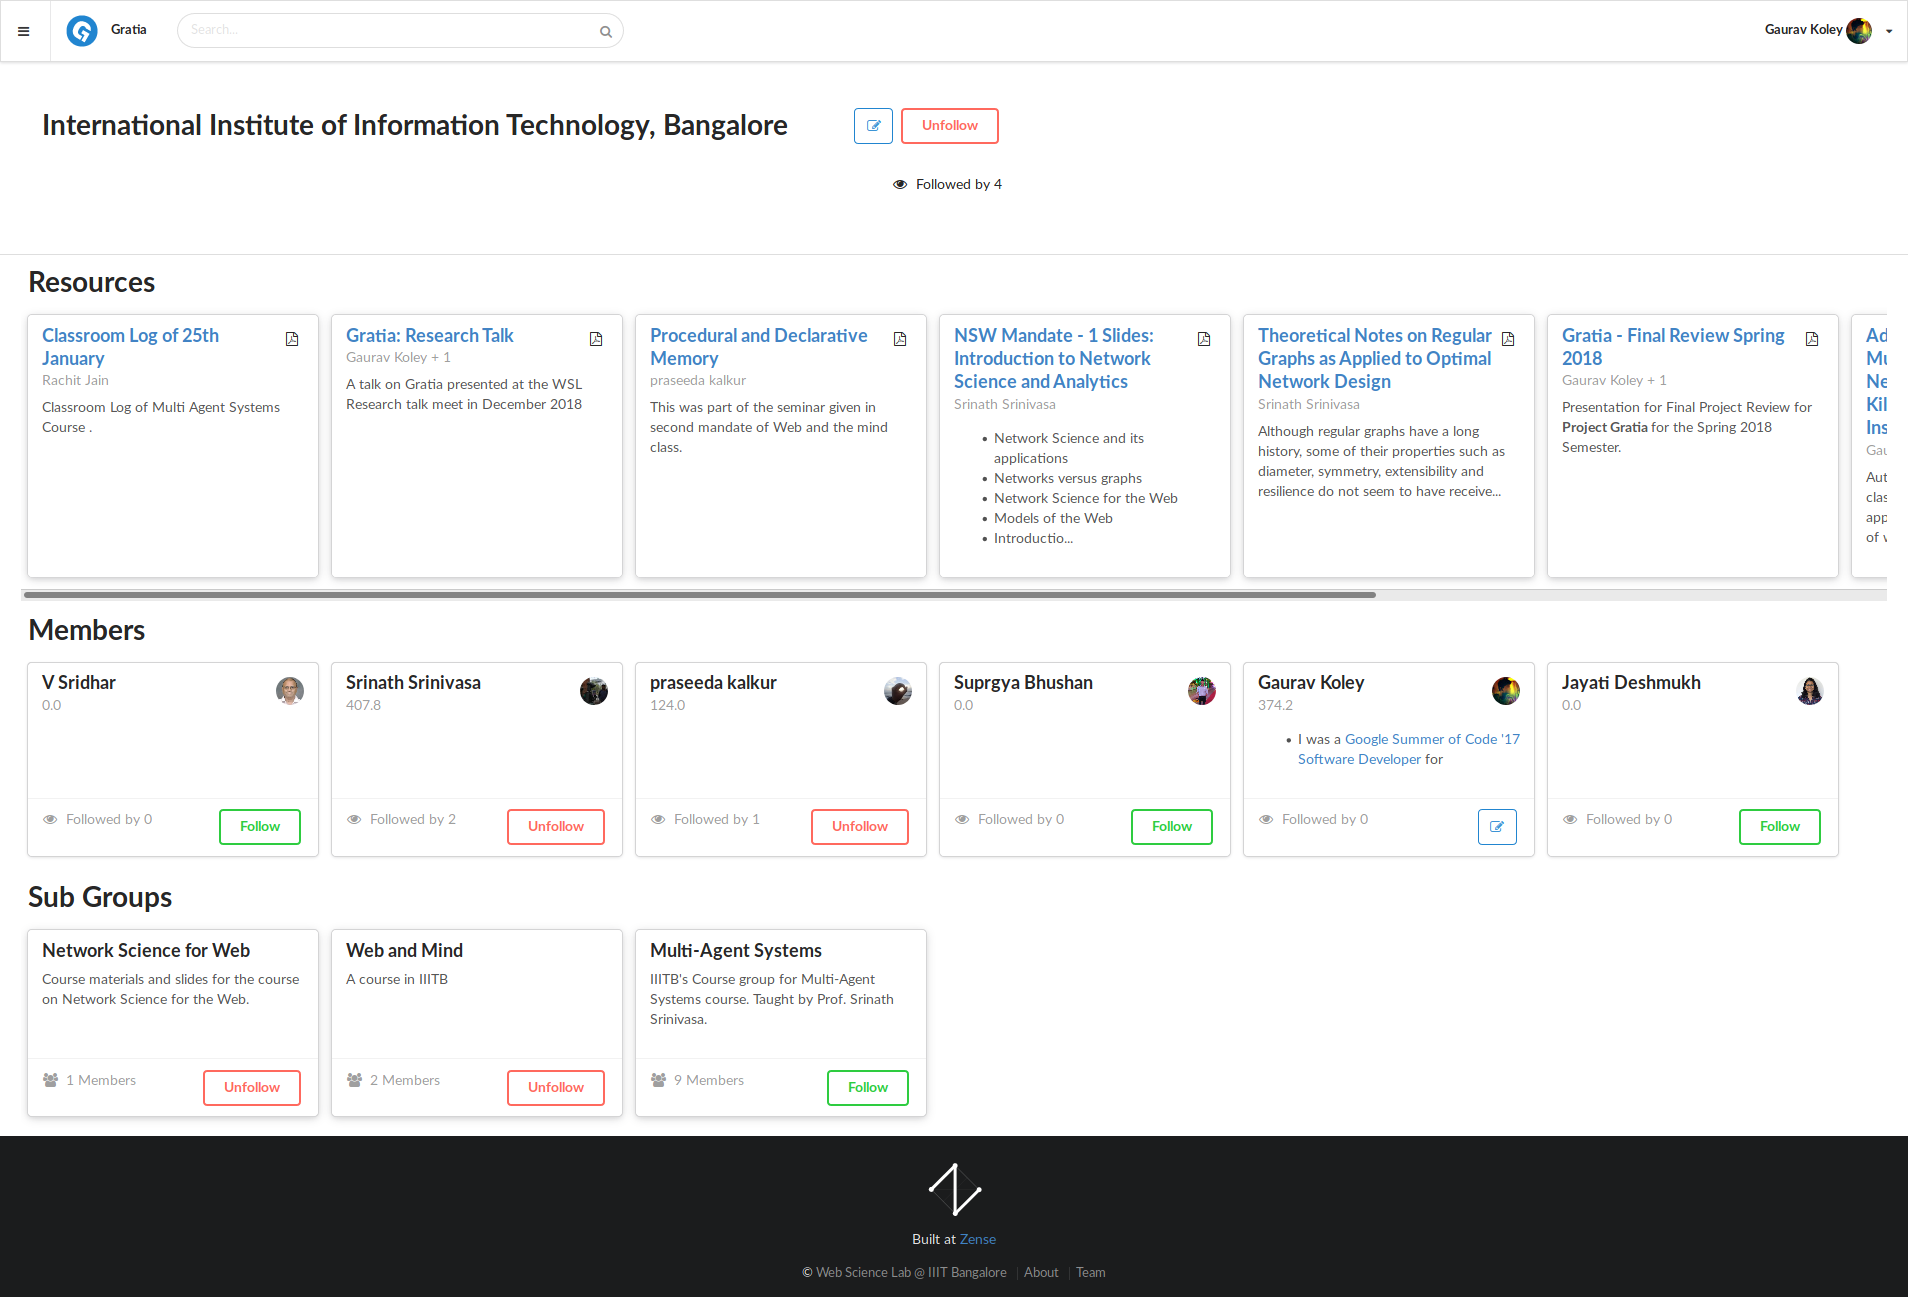Screen dimensions: 1908x1297
Task: Open Procedural and Declarative Memory resource
Action: click(759, 347)
